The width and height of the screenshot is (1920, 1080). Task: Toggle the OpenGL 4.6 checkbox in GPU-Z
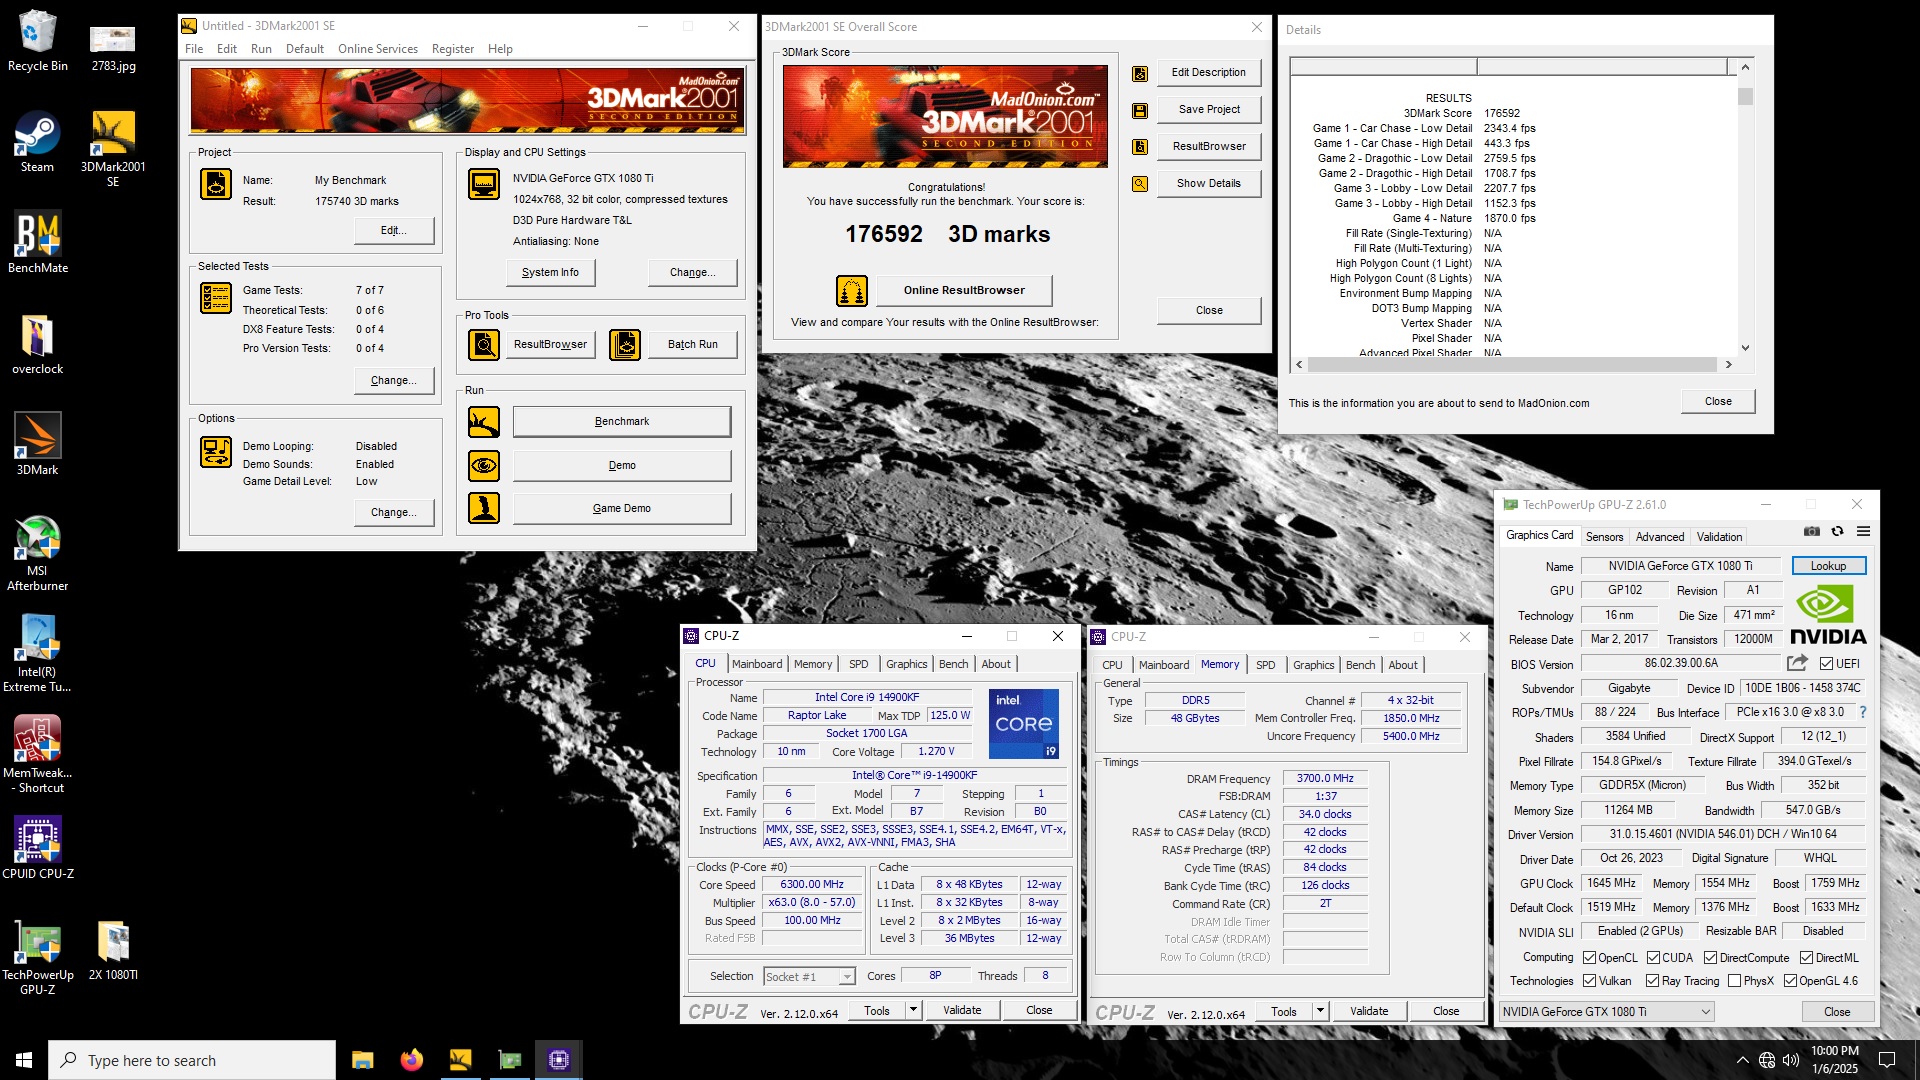tap(1790, 981)
